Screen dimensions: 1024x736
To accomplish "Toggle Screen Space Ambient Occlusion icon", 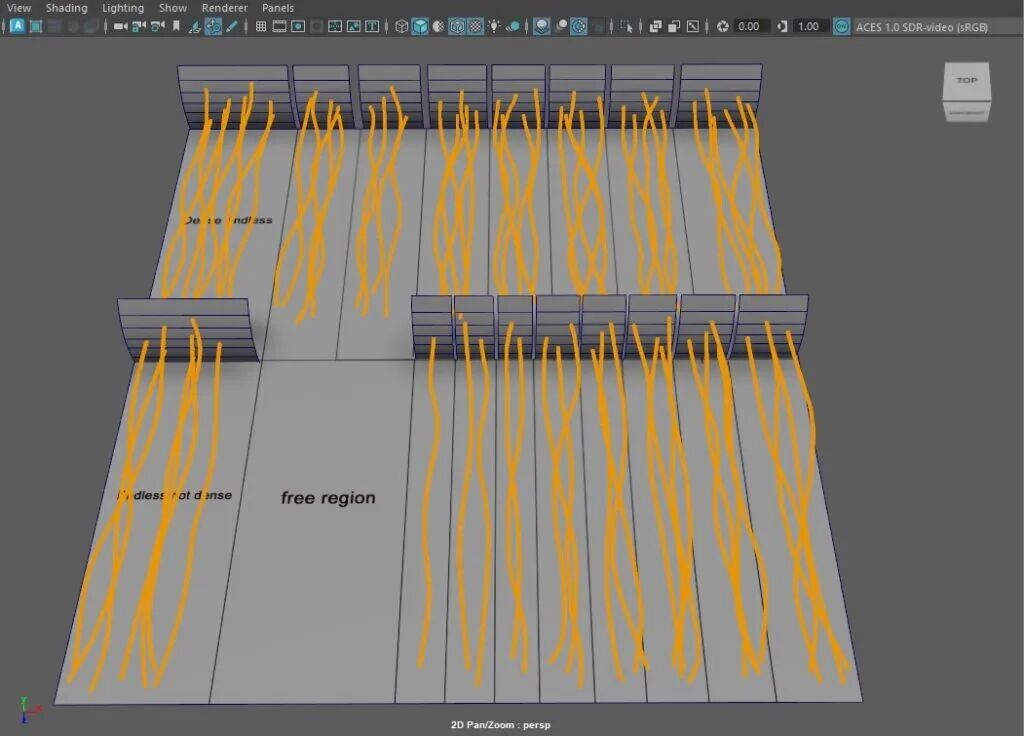I will pyautogui.click(x=541, y=26).
